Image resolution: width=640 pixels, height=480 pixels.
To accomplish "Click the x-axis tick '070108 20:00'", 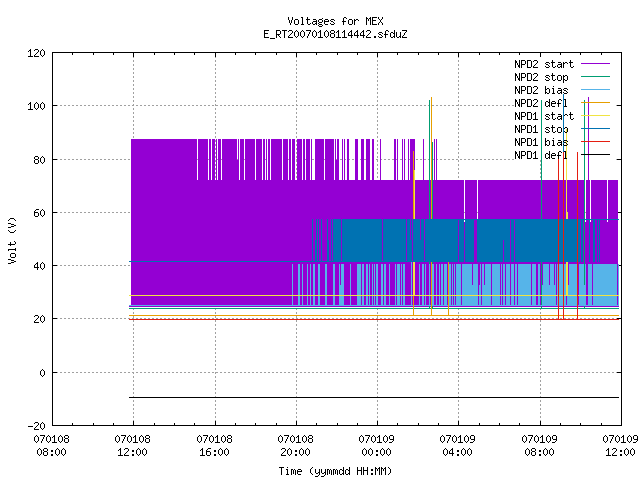I will pos(295,446).
